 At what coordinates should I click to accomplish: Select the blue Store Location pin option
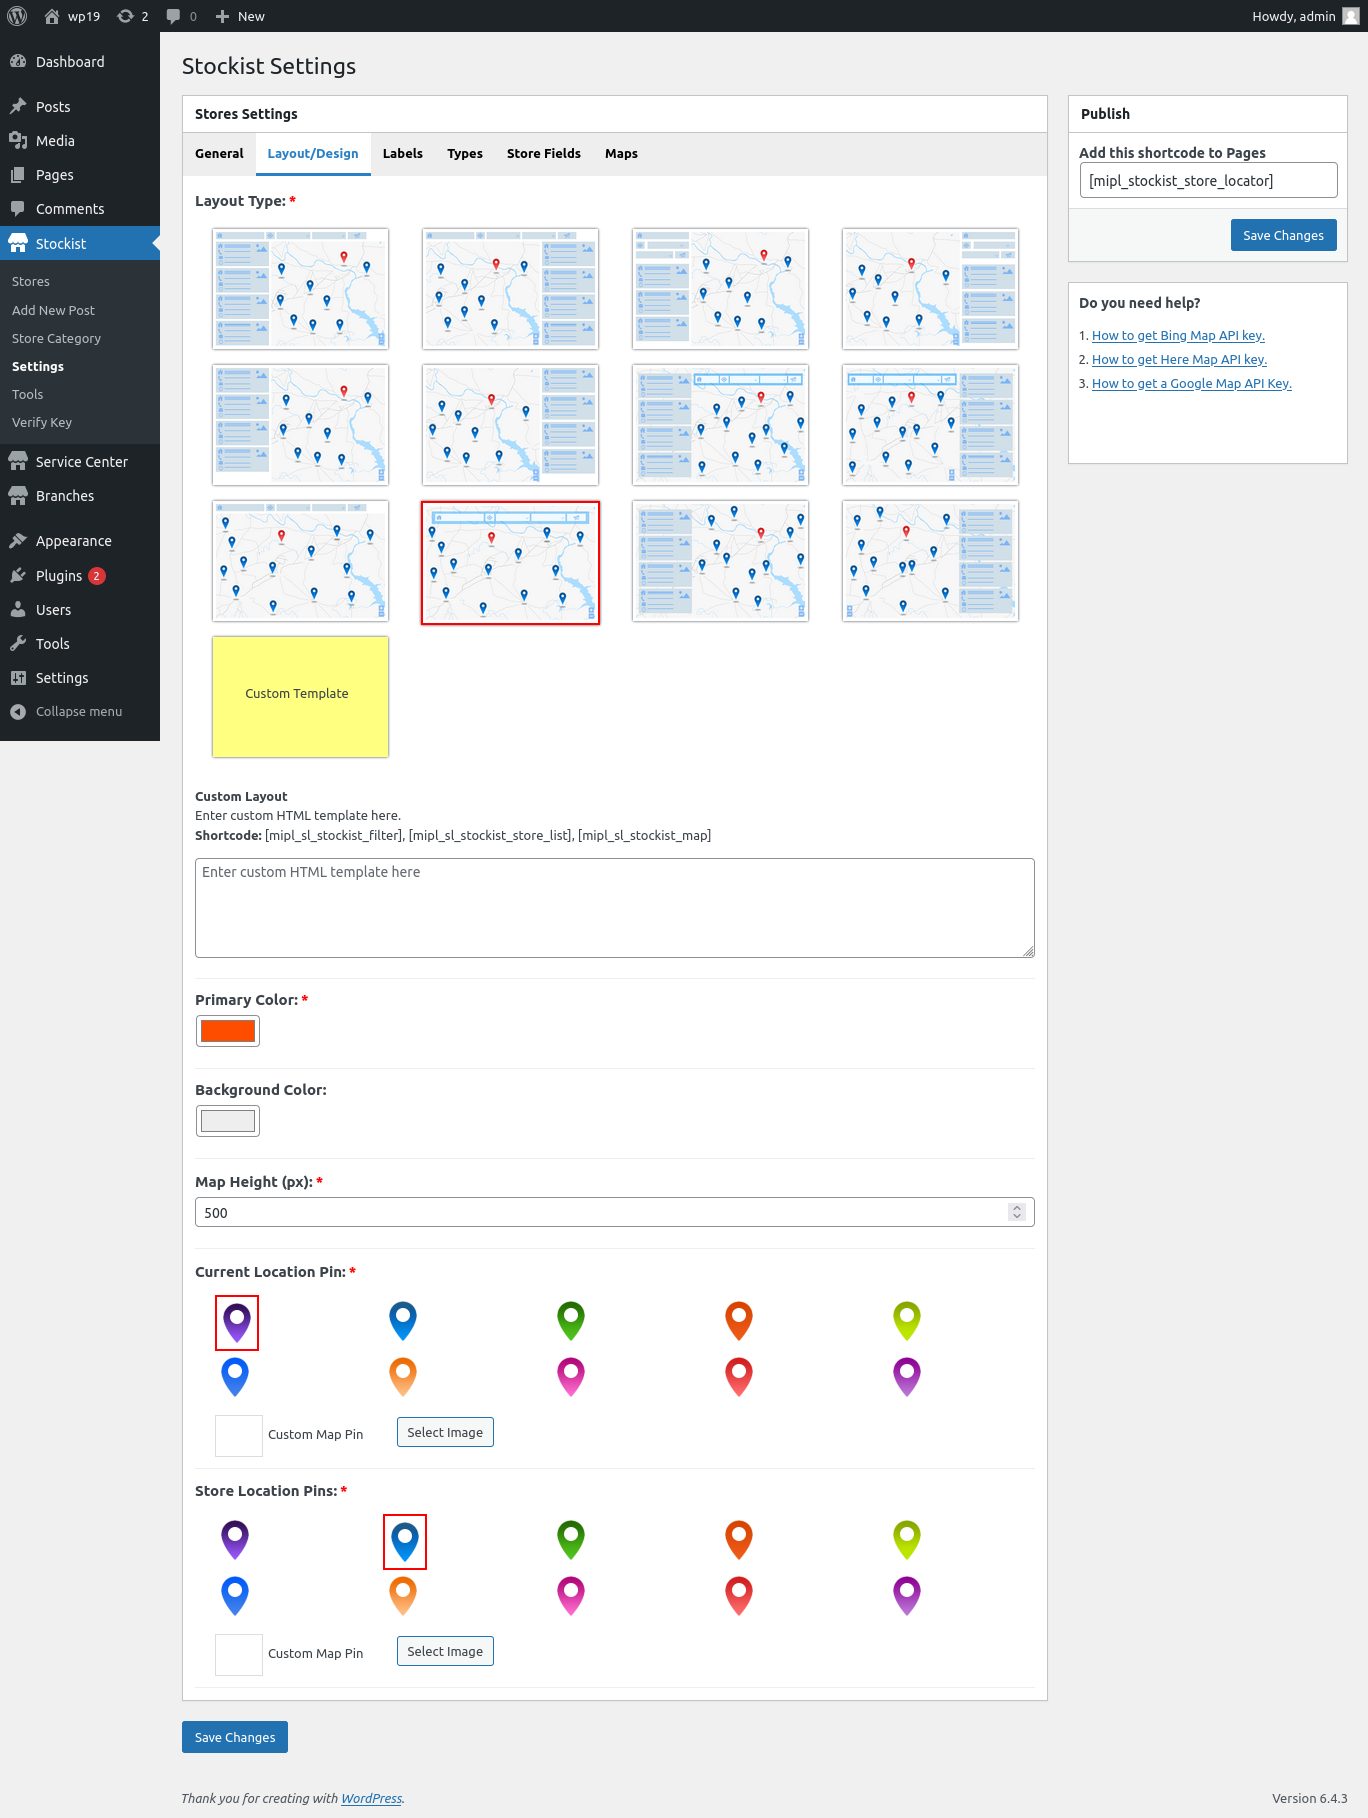(405, 1541)
